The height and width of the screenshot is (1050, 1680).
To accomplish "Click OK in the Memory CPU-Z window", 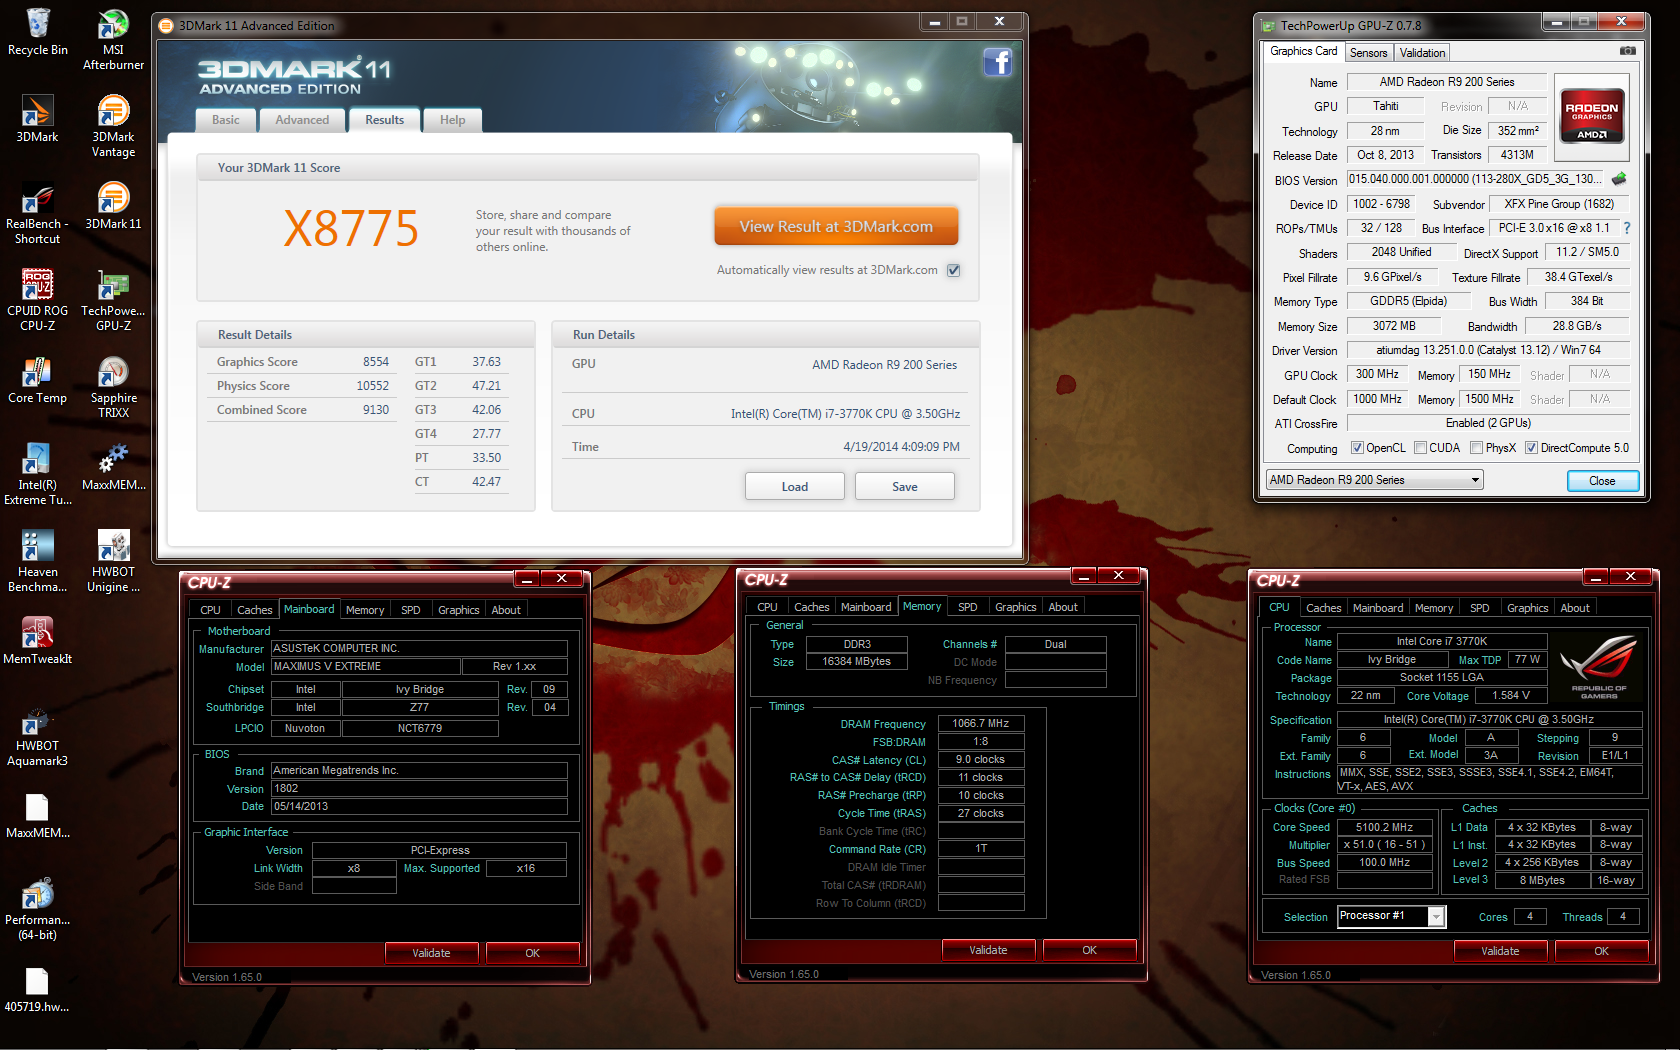I will pyautogui.click(x=1089, y=950).
